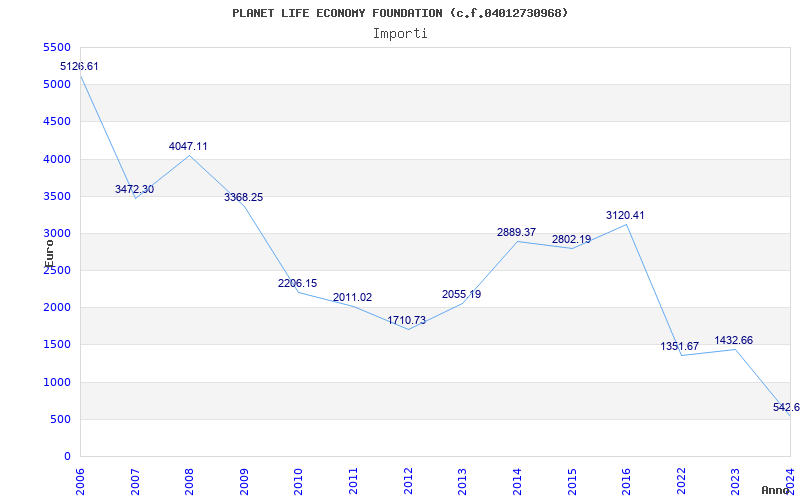800x500 pixels.
Task: Click the y-axis tick 3500
Action: [57, 196]
